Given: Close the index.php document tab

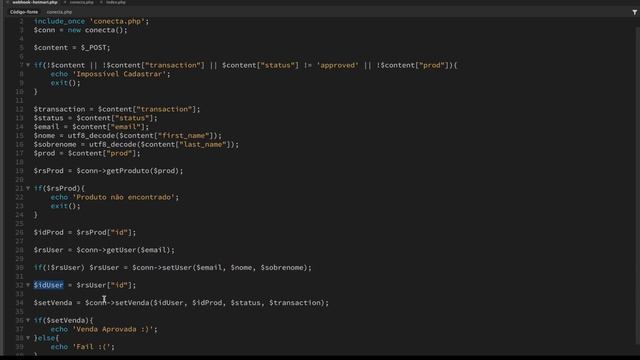Looking at the screenshot, I should point(101,2).
